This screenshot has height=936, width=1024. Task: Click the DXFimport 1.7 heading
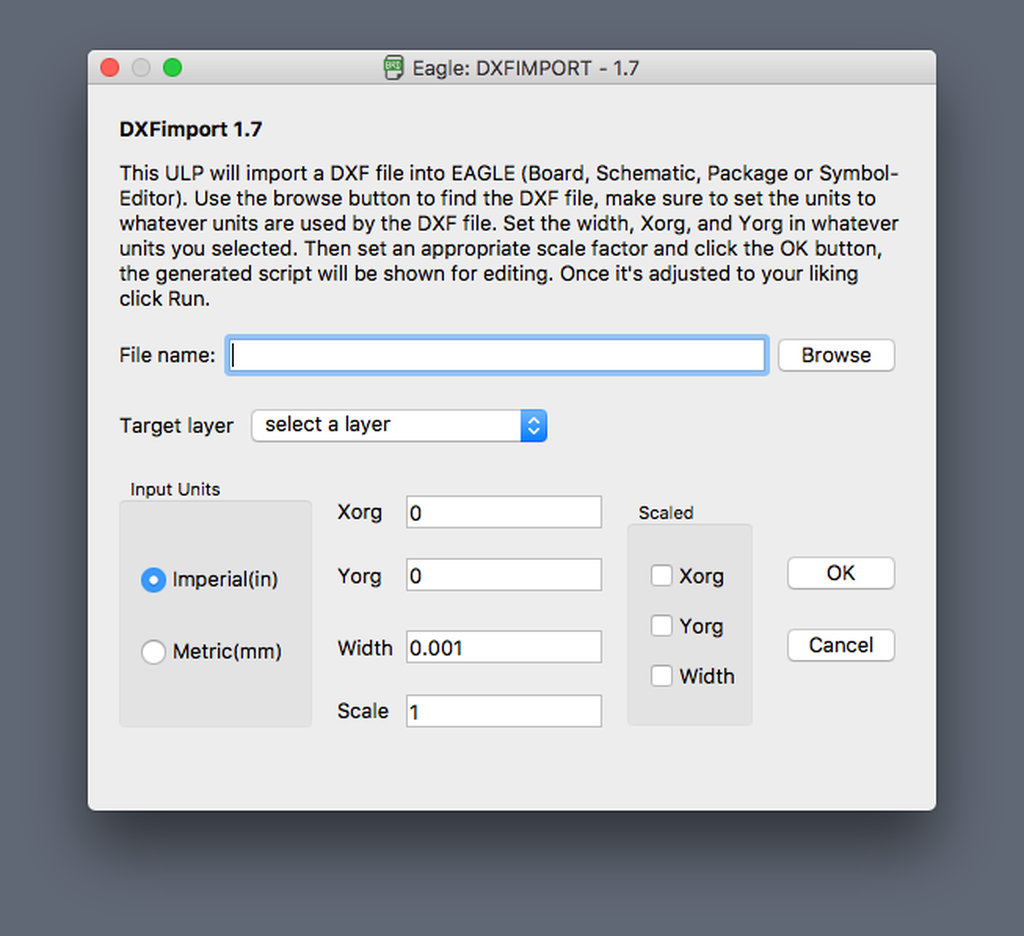click(x=191, y=129)
